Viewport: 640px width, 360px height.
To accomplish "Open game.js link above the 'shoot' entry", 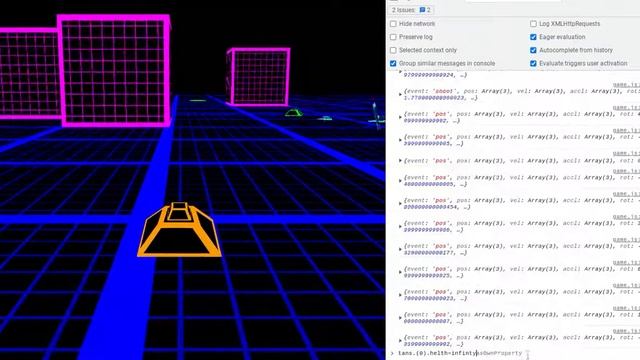I will tap(626, 84).
